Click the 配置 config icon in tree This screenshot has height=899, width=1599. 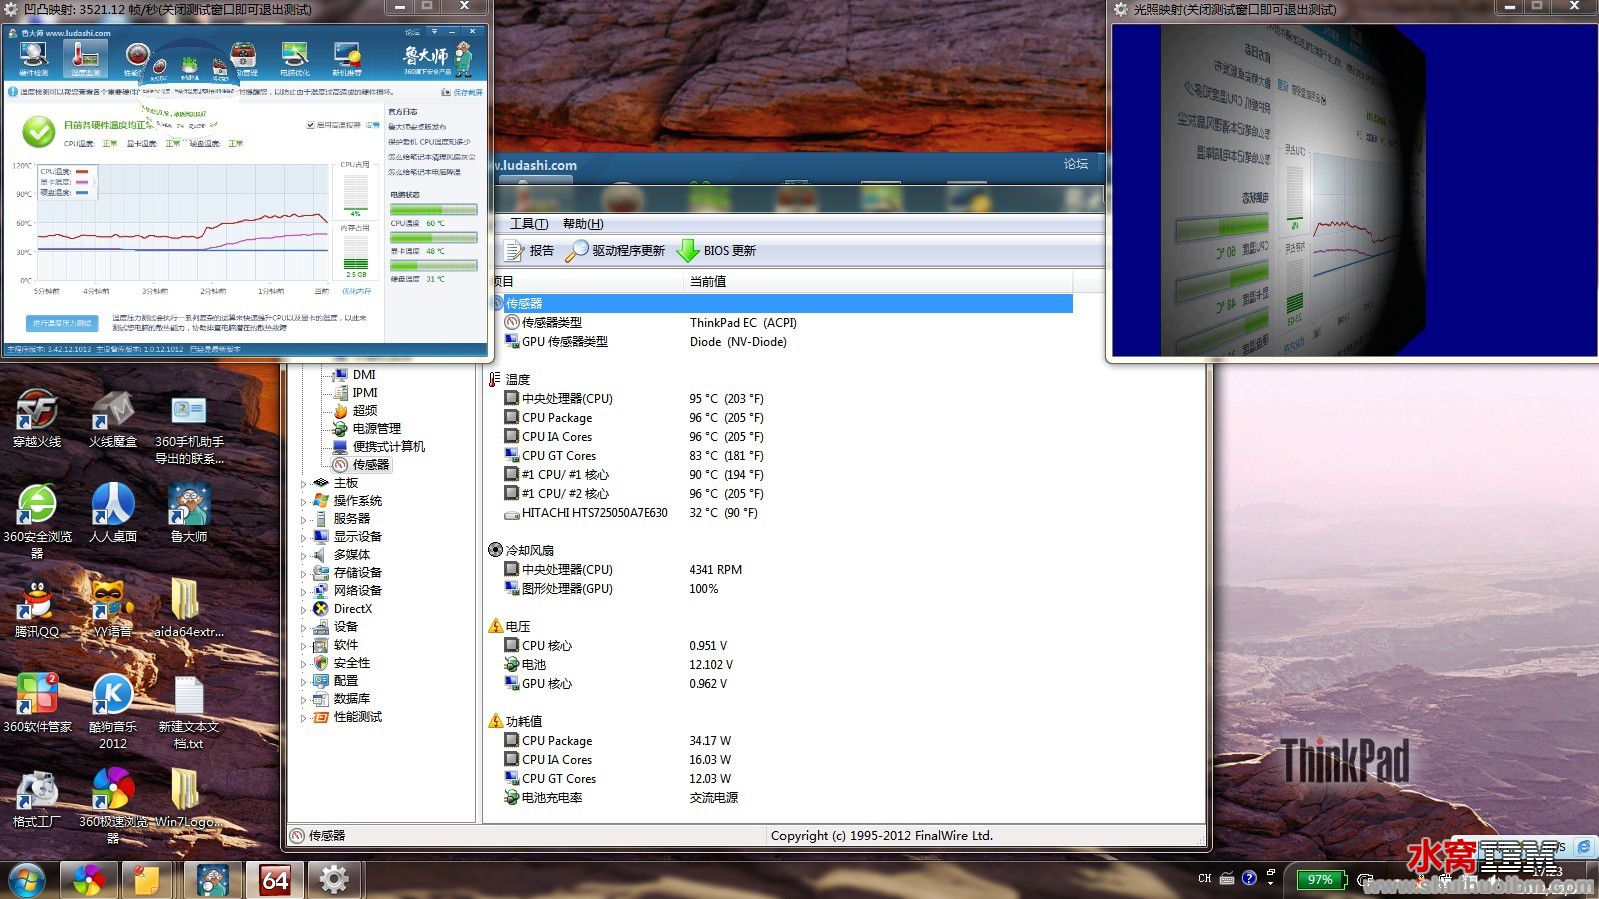click(x=321, y=681)
